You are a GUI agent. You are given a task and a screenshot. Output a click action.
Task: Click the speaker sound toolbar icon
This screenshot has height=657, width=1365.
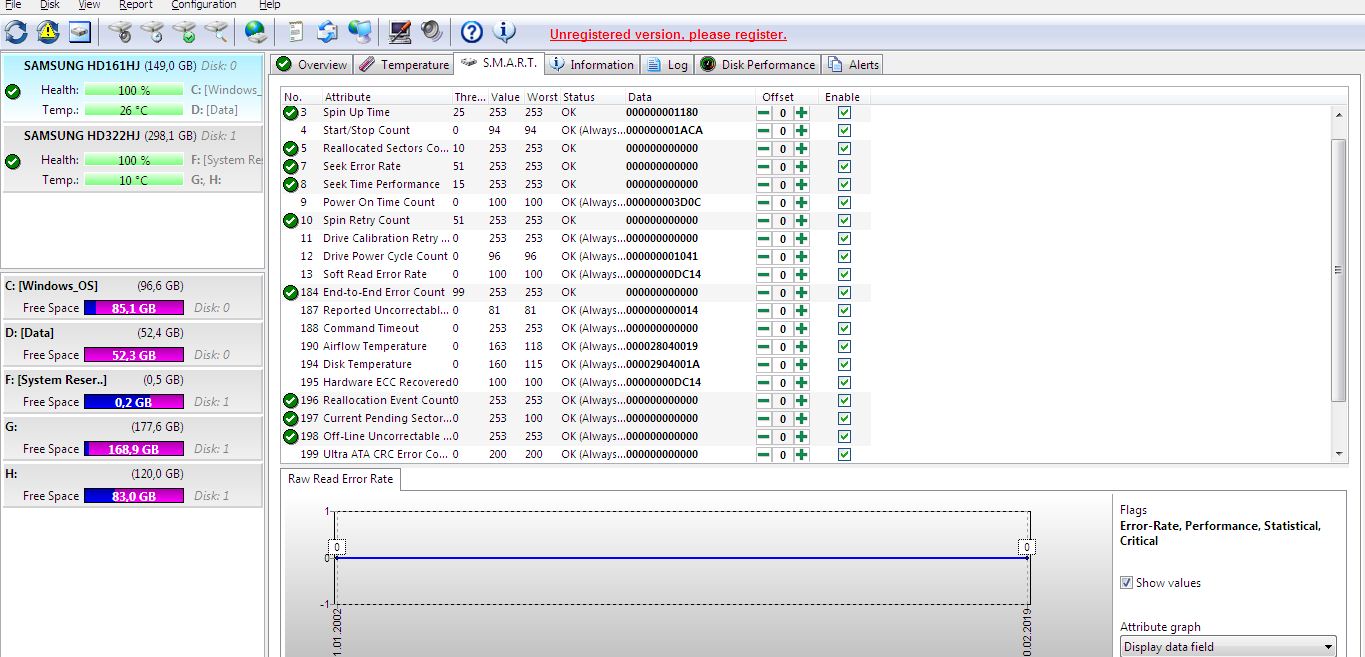click(431, 32)
